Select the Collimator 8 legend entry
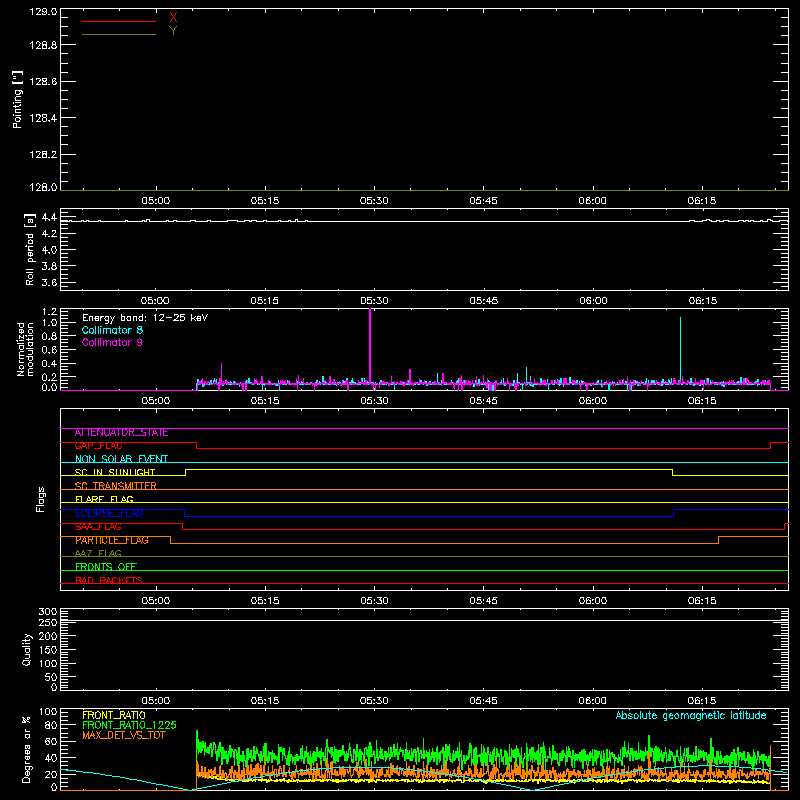 (x=112, y=330)
